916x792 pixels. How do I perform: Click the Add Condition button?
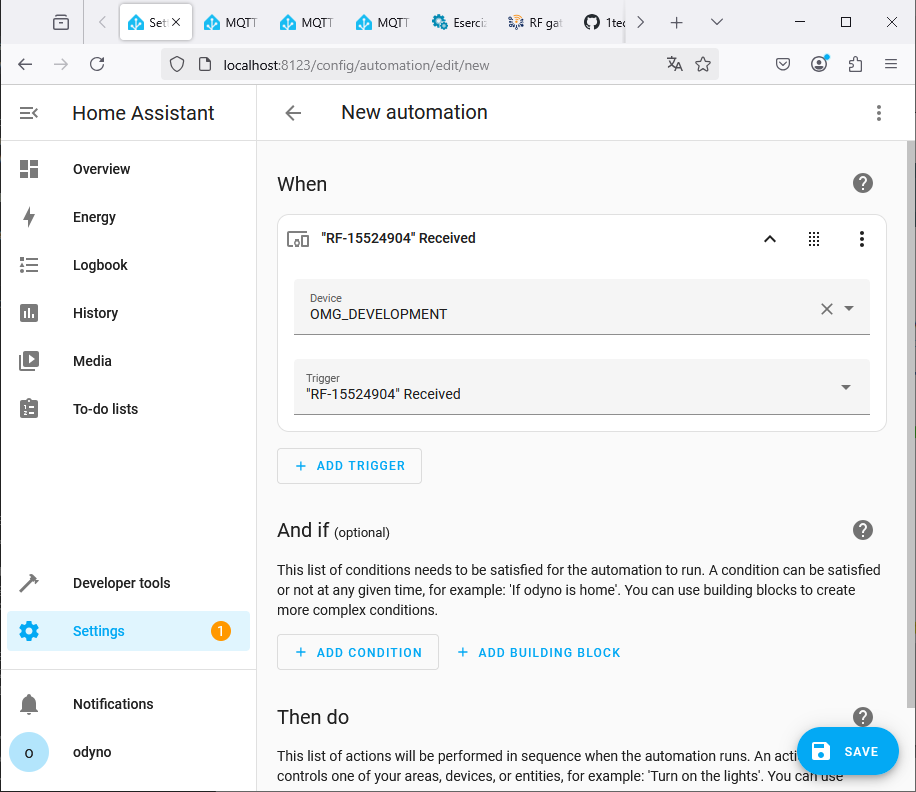click(358, 652)
